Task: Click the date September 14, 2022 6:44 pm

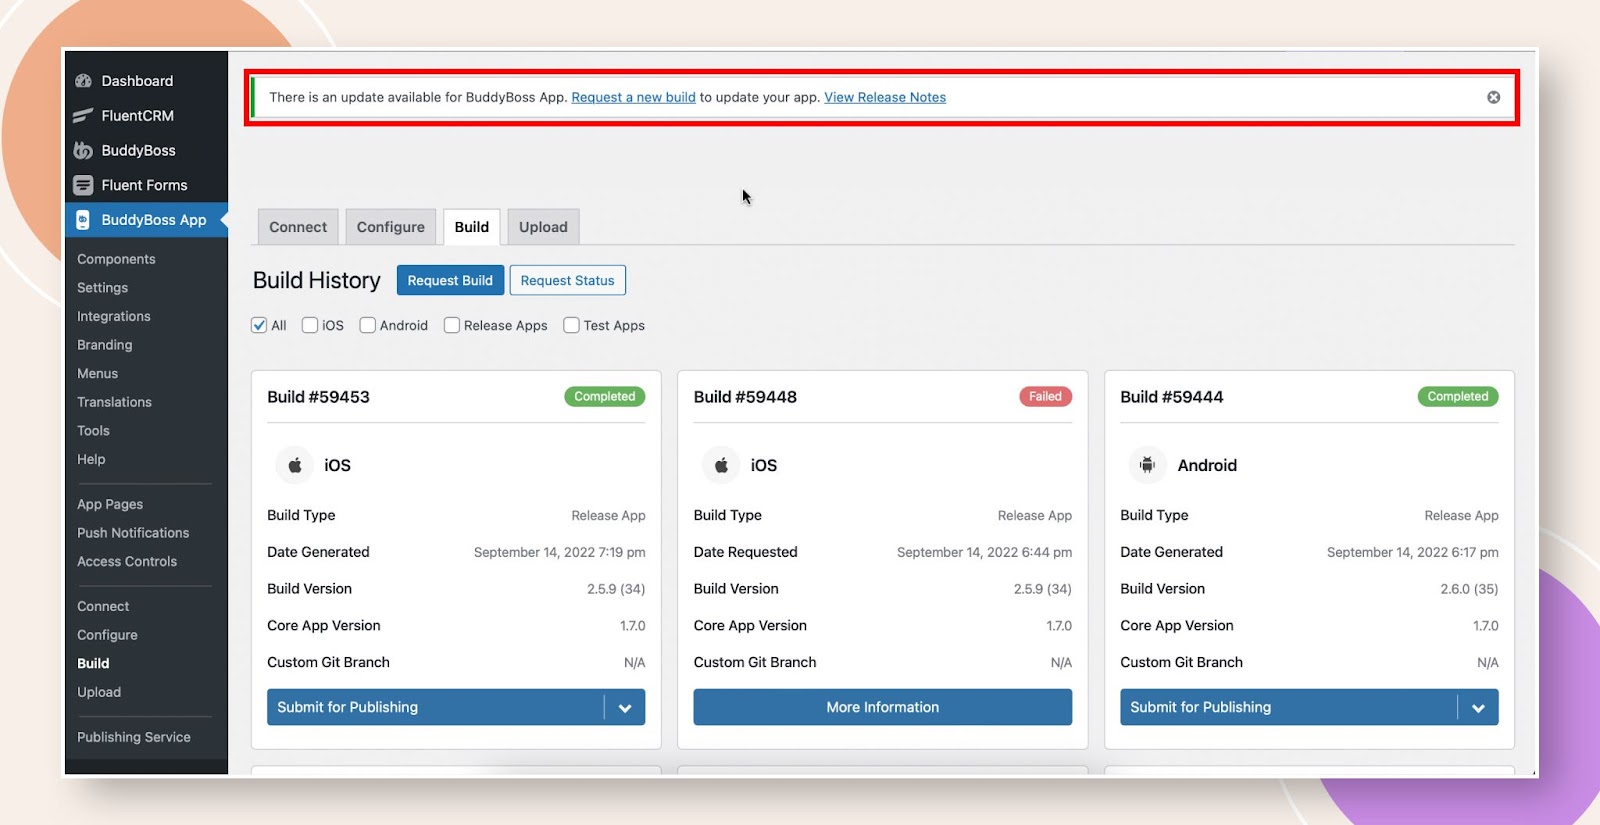Action: coord(984,552)
